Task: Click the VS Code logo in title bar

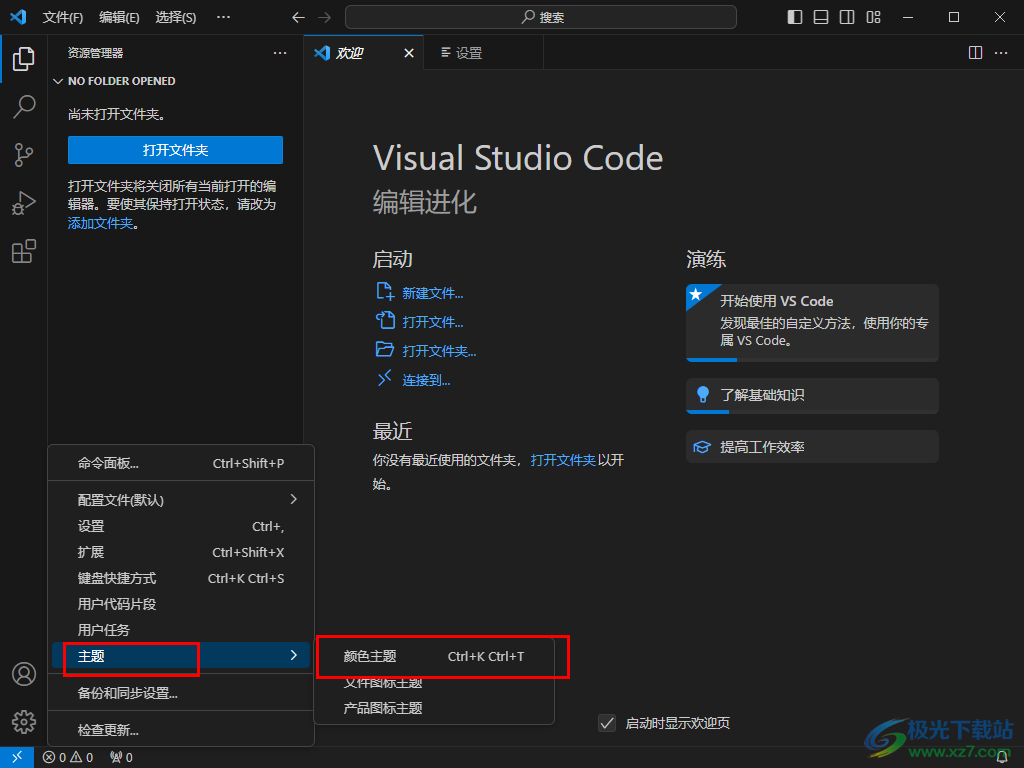Action: [18, 17]
